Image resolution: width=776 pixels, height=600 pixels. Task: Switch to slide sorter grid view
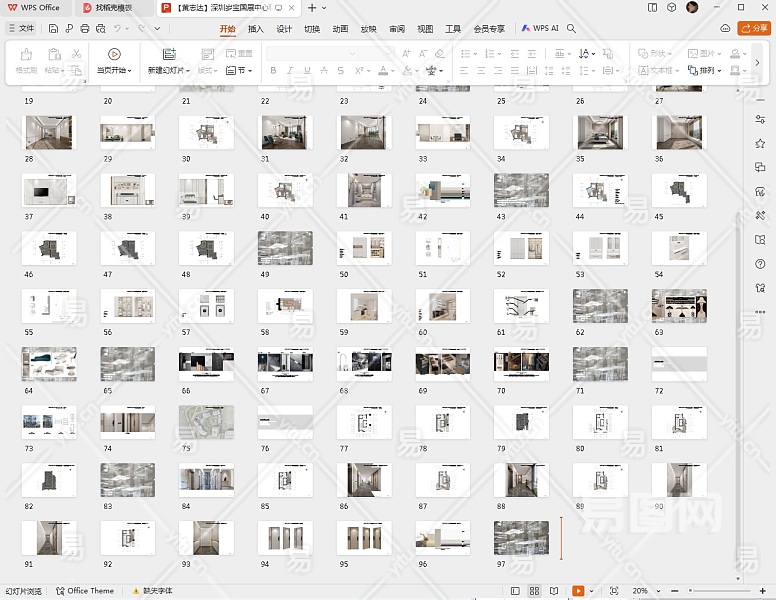(535, 591)
